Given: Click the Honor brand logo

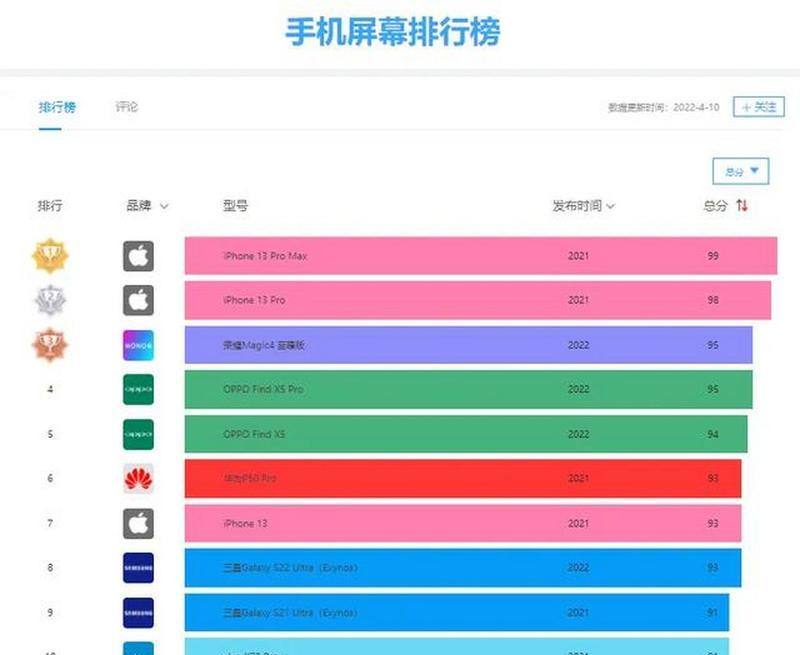Looking at the screenshot, I should 138,345.
